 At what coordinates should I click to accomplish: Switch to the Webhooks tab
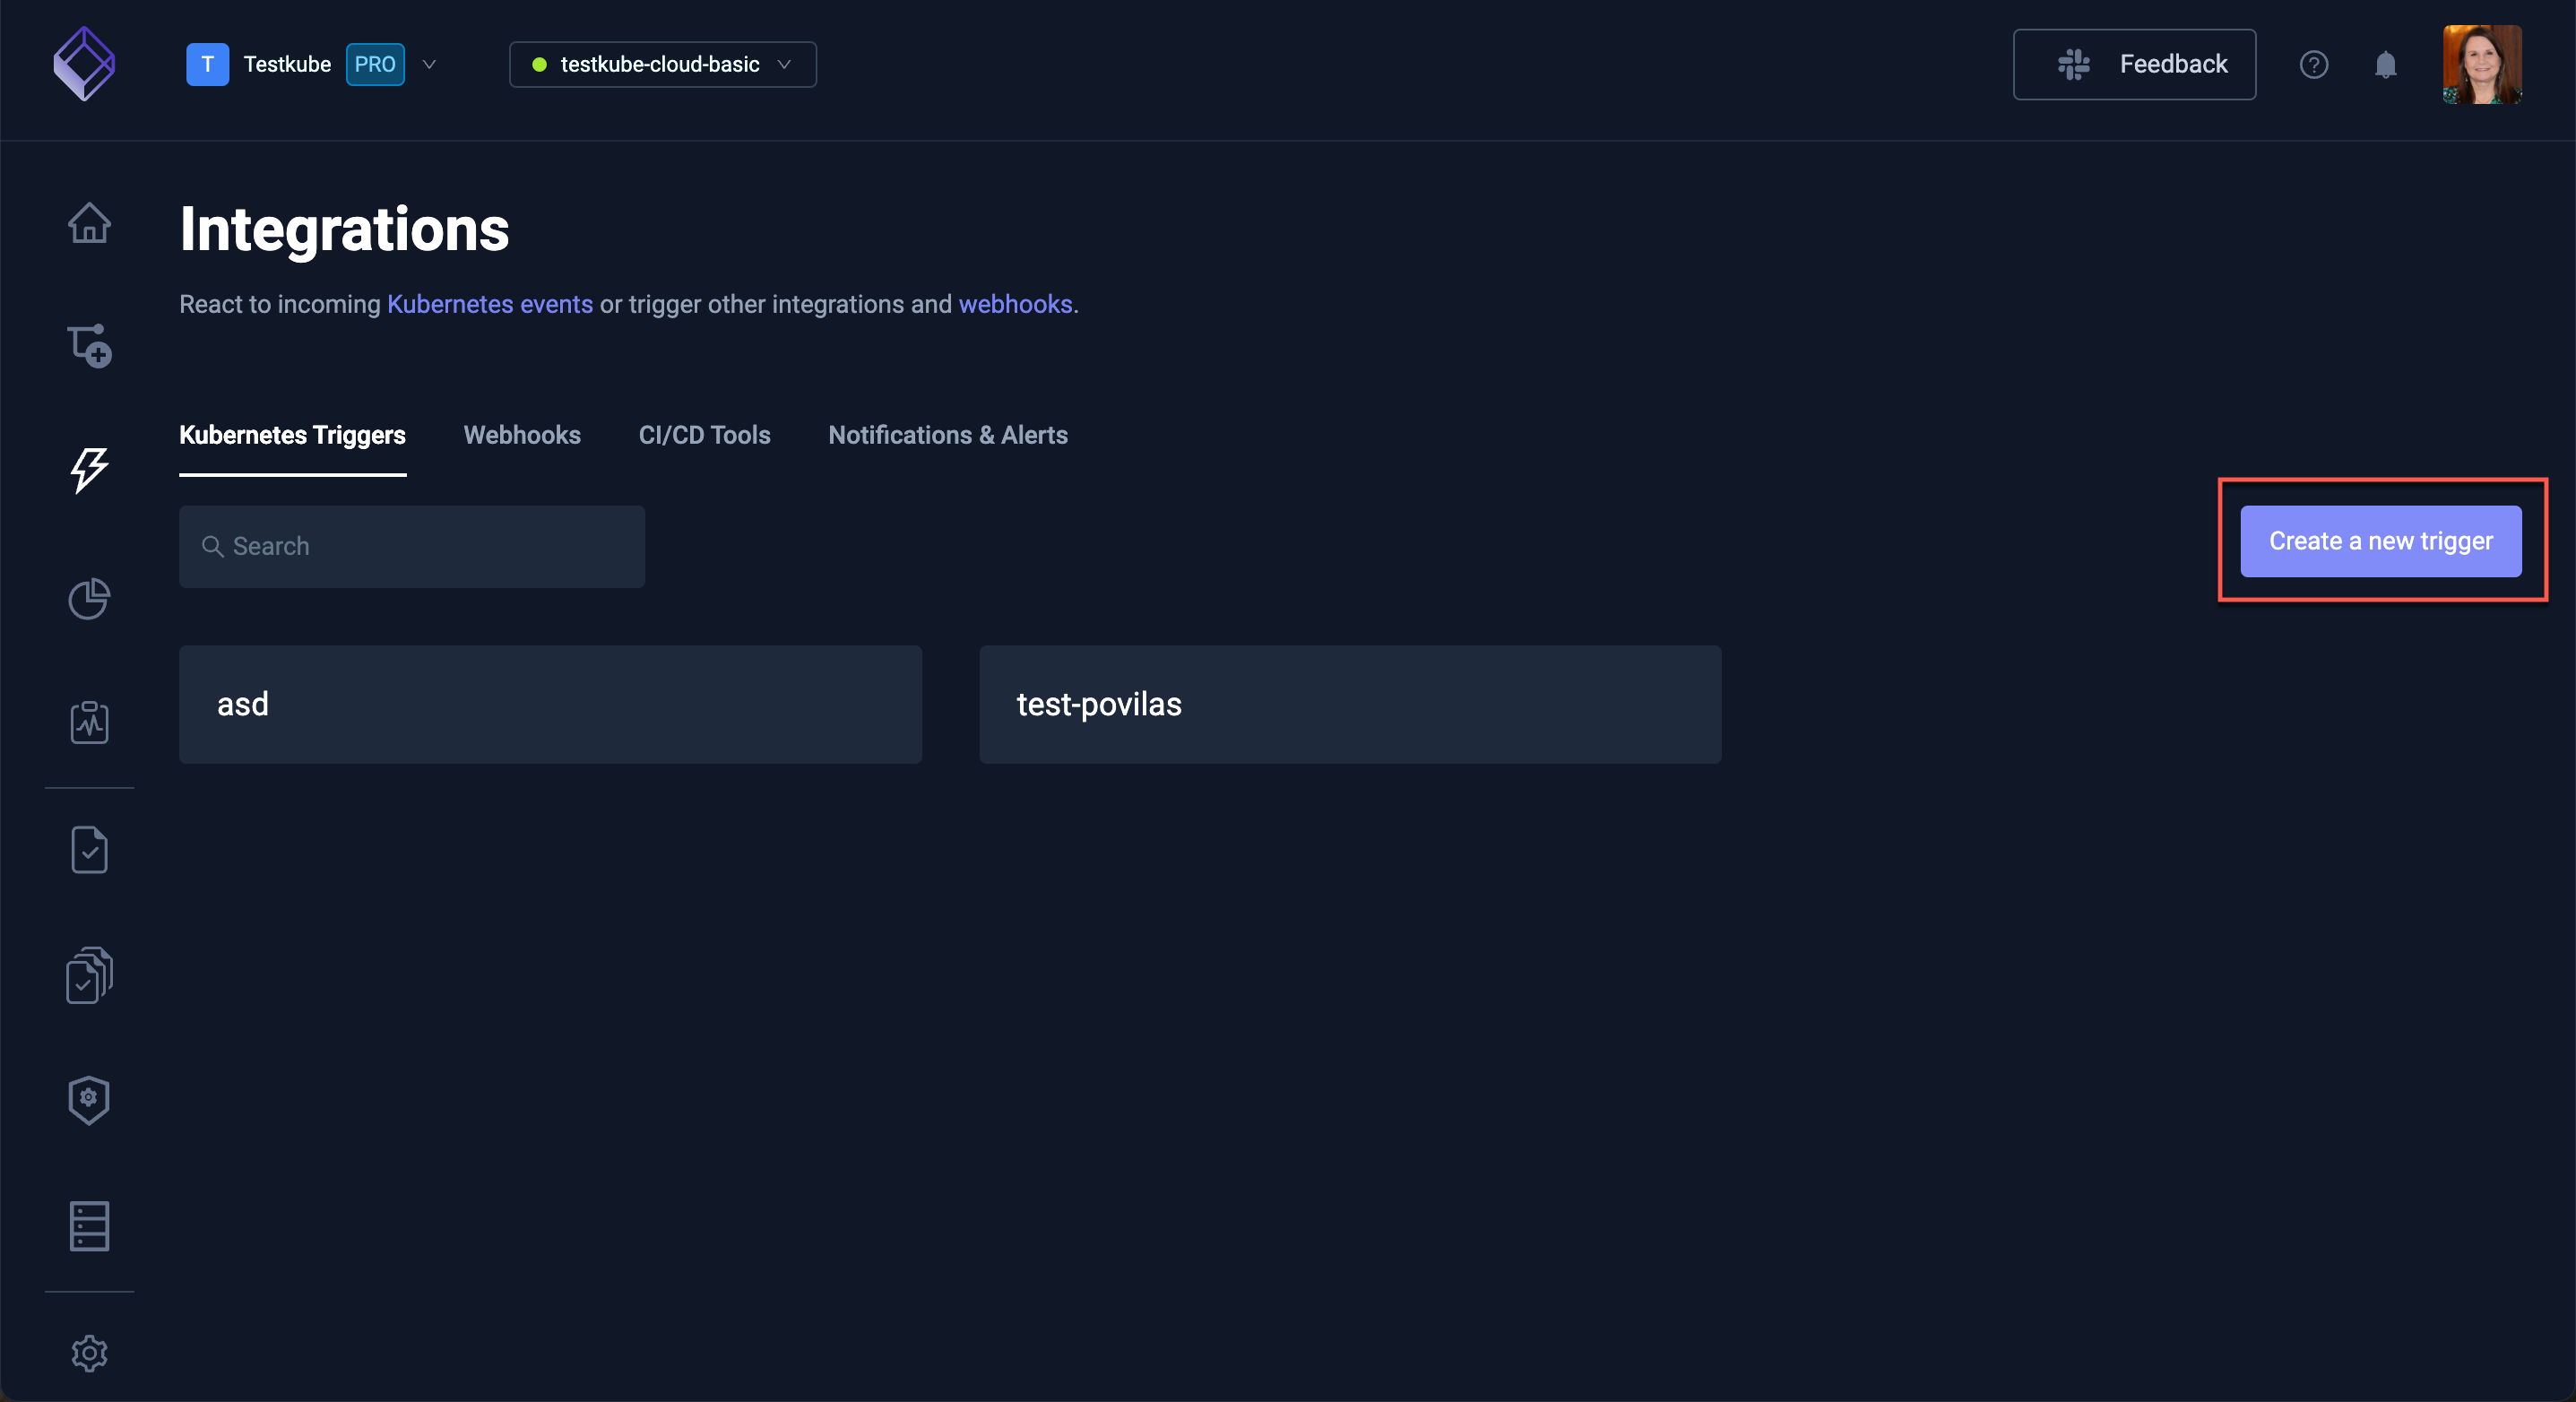(521, 433)
